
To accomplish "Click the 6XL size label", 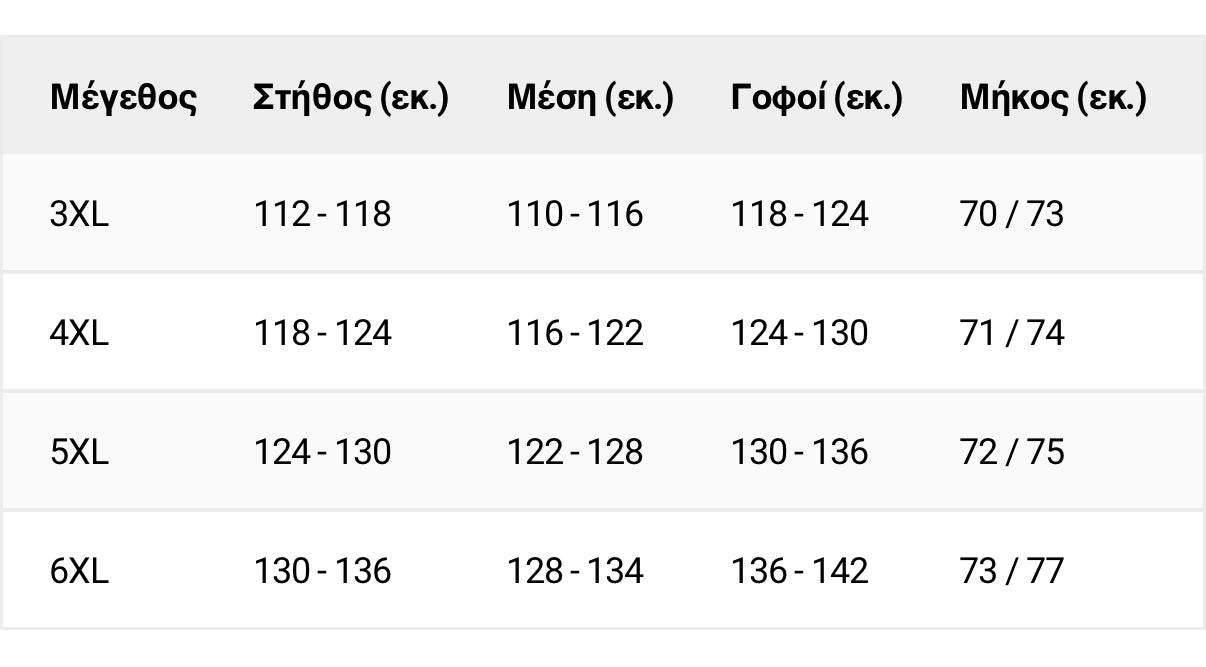I will [x=79, y=571].
